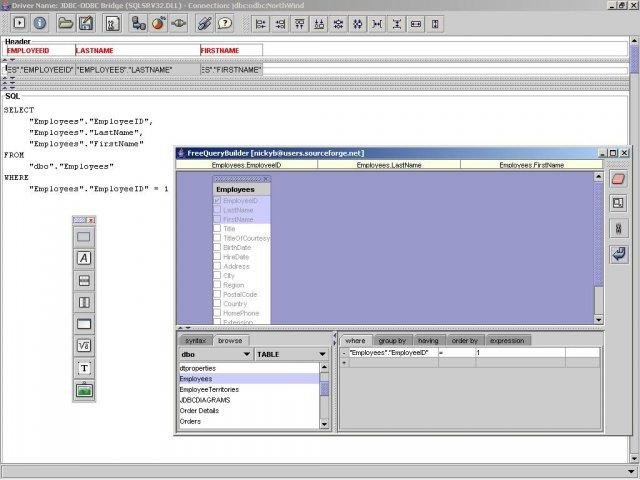
Task: Toggle the LastName column checkbox
Action: 217,210
